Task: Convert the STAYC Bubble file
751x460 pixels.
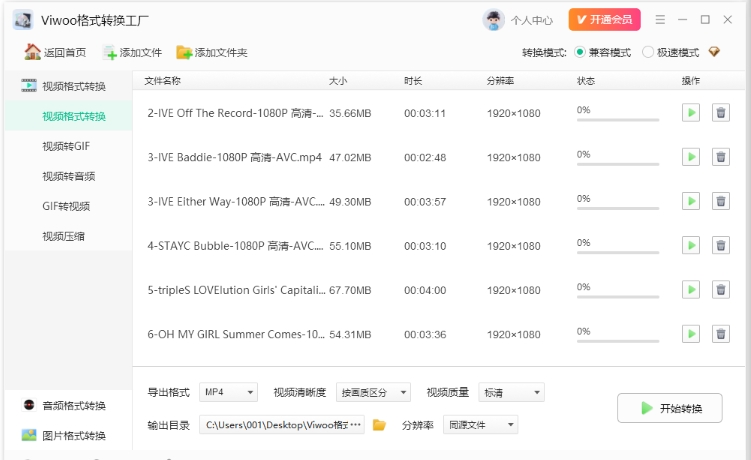Action: 691,246
